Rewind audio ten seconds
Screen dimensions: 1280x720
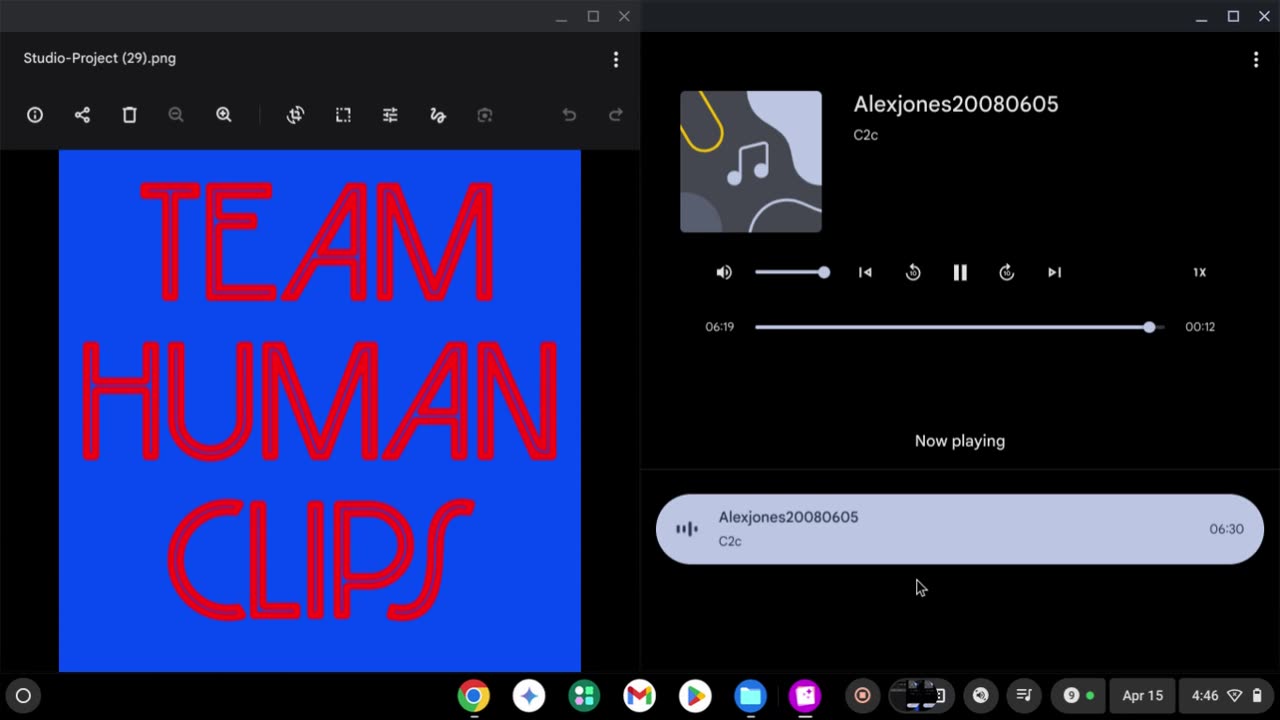913,272
